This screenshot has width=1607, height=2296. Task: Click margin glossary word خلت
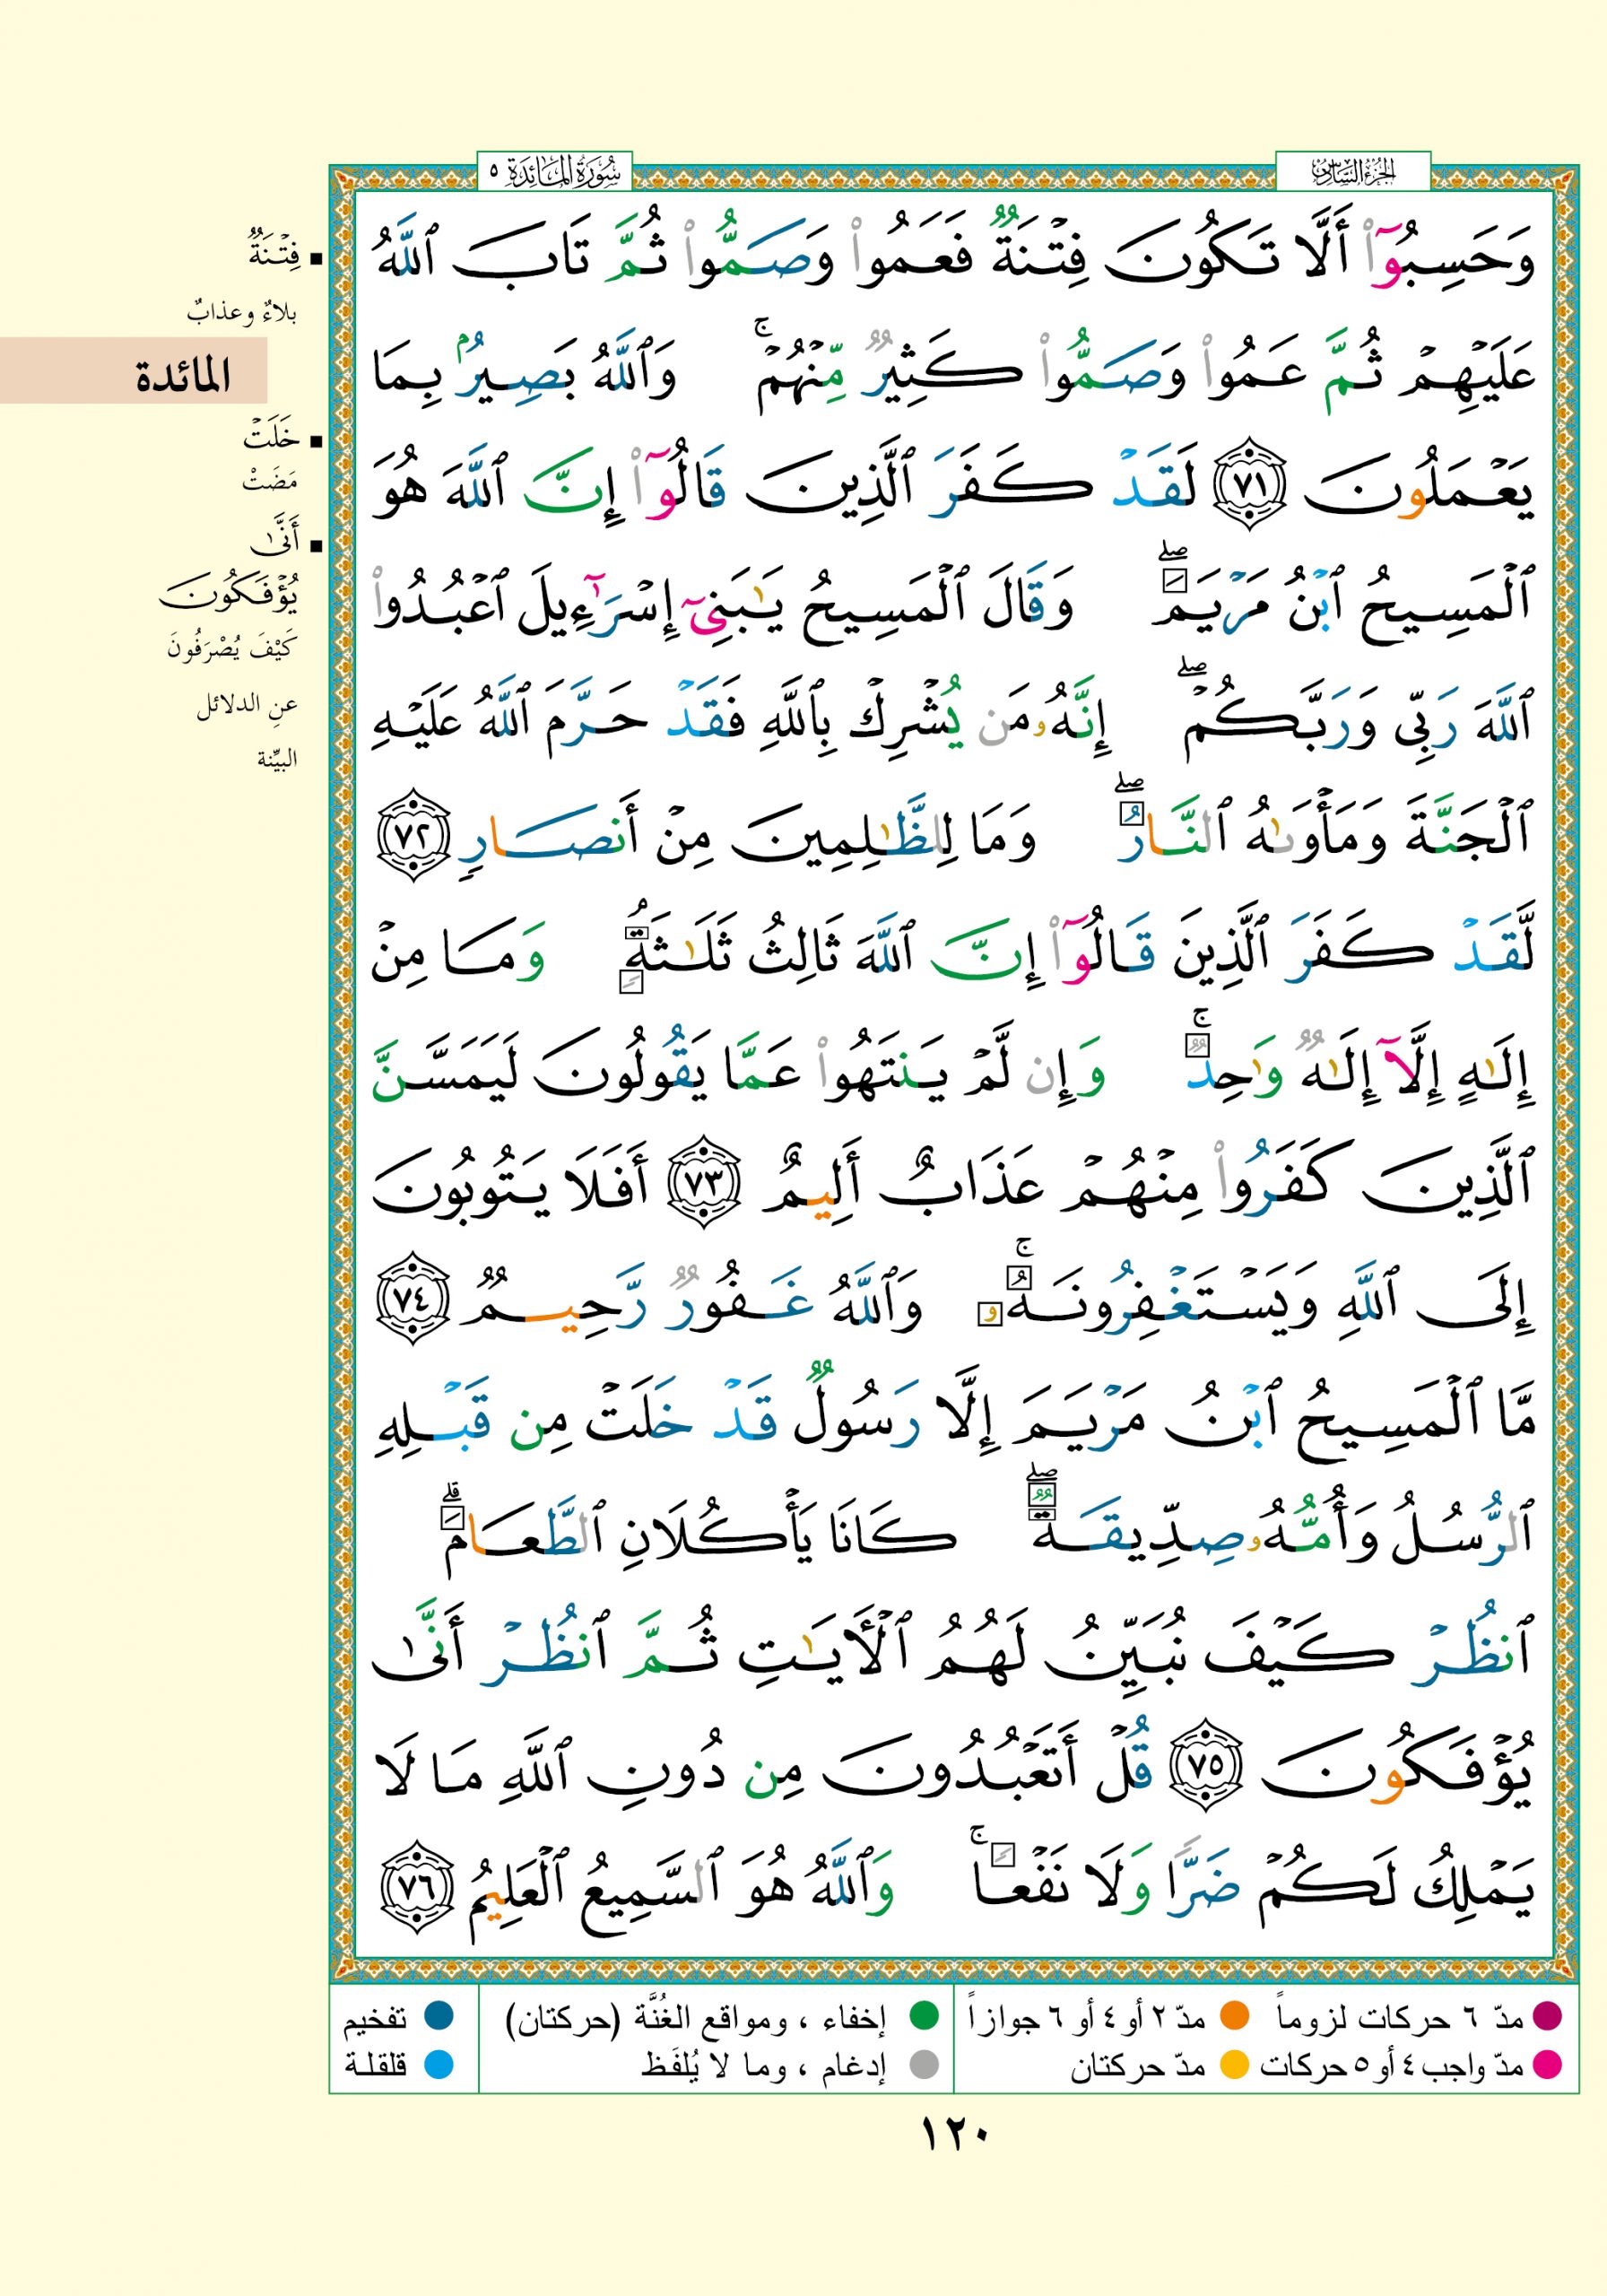point(271,438)
